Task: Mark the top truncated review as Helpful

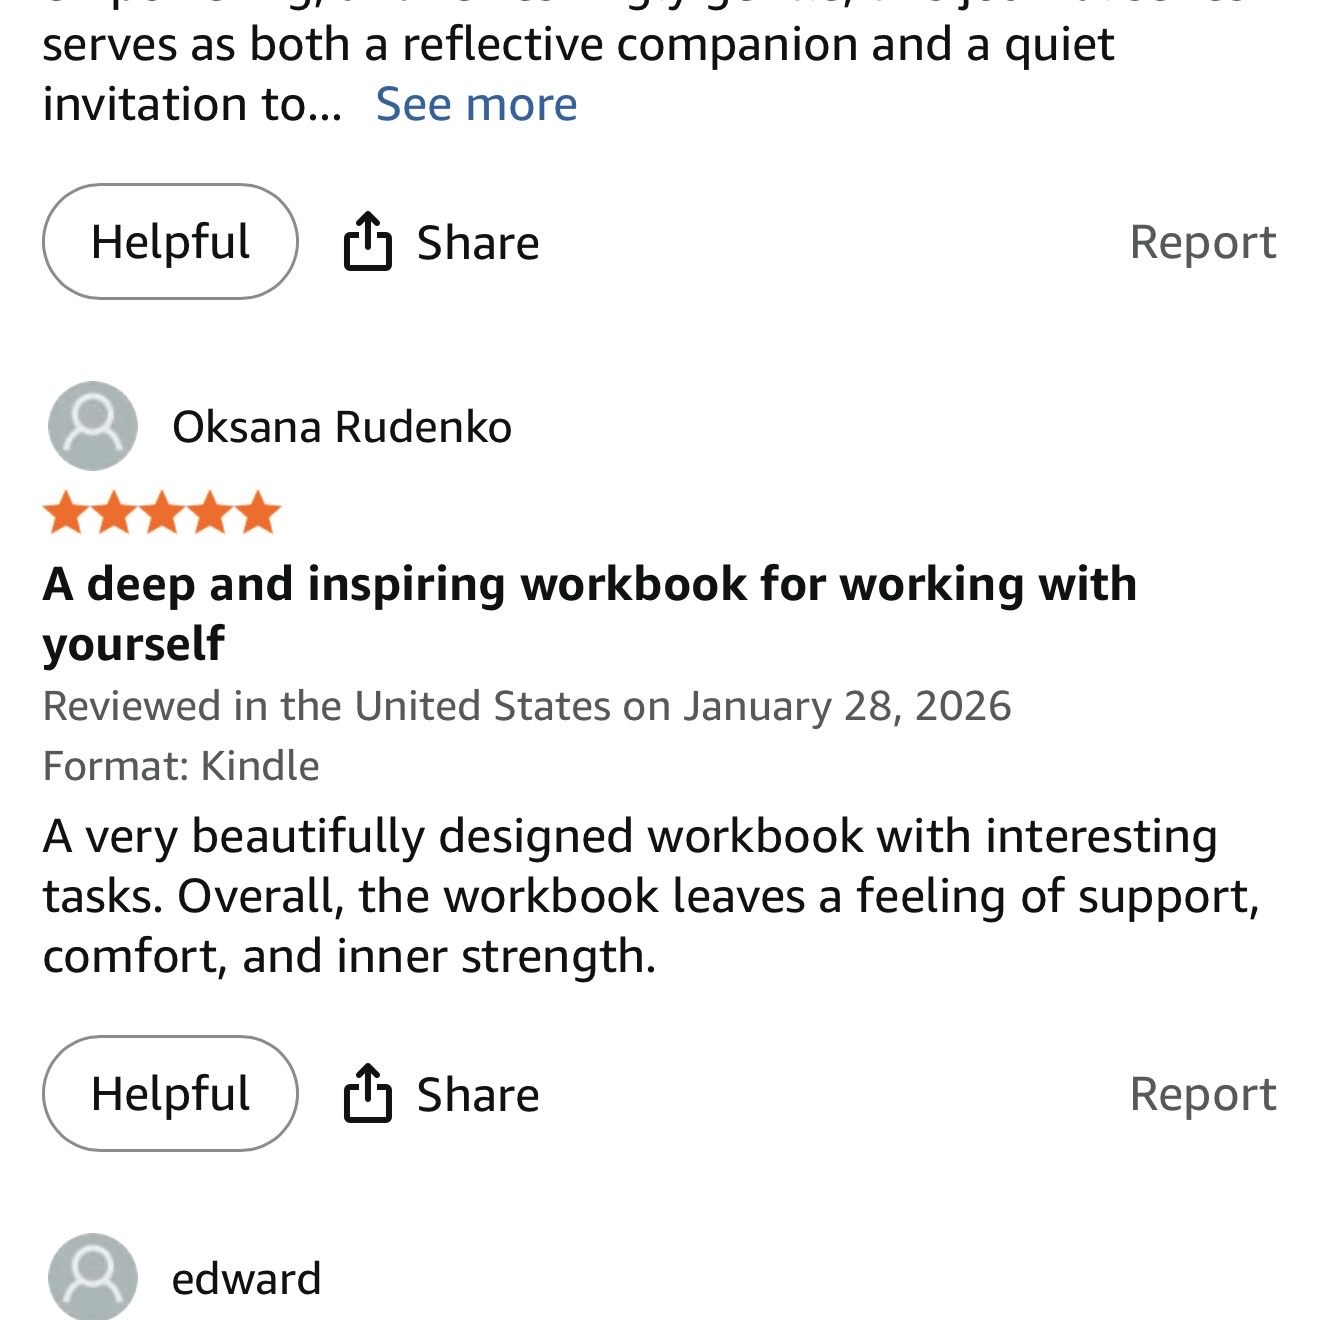Action: [170, 242]
